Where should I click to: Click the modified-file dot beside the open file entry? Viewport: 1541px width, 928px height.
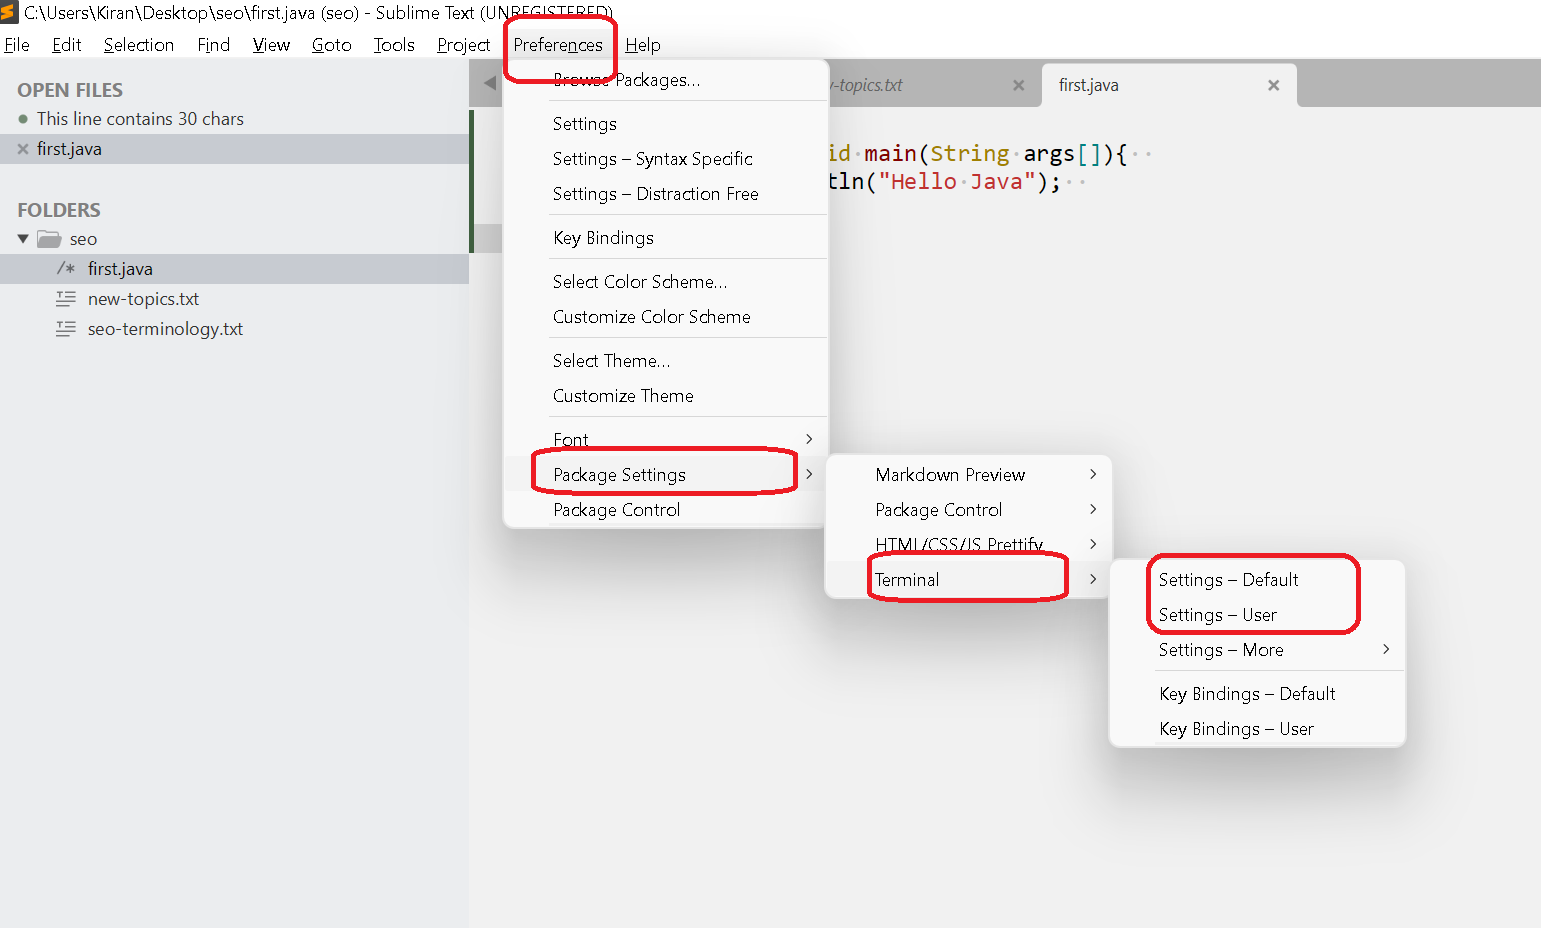tap(22, 118)
